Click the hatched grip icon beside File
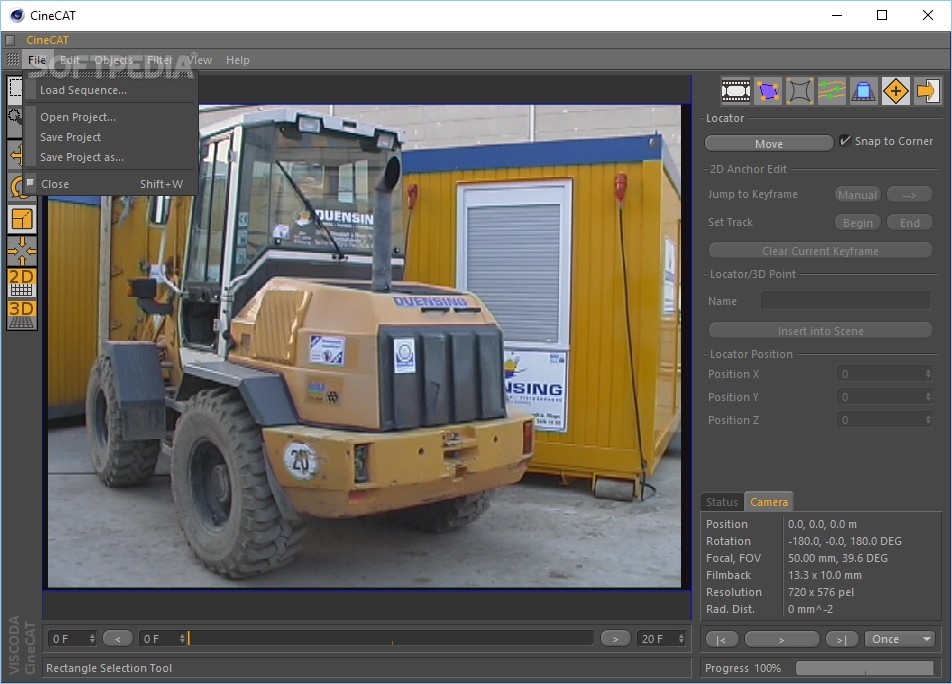 tap(12, 59)
